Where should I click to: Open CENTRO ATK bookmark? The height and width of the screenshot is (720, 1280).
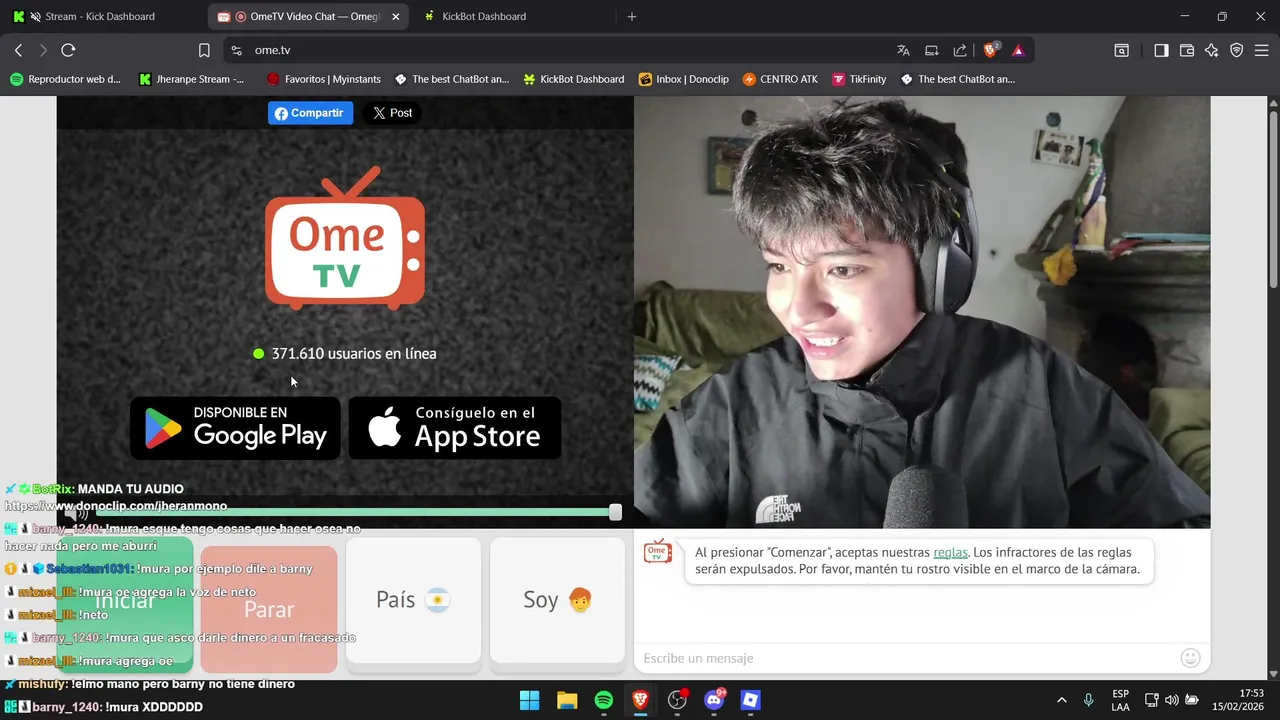coord(780,79)
